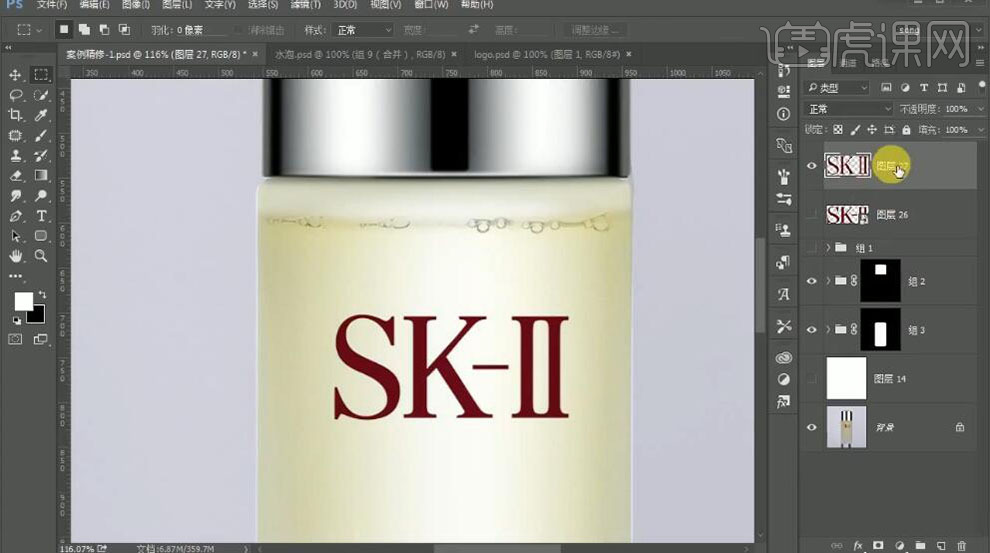This screenshot has height=553, width=990.
Task: Select the Clone Stamp tool
Action: point(15,156)
